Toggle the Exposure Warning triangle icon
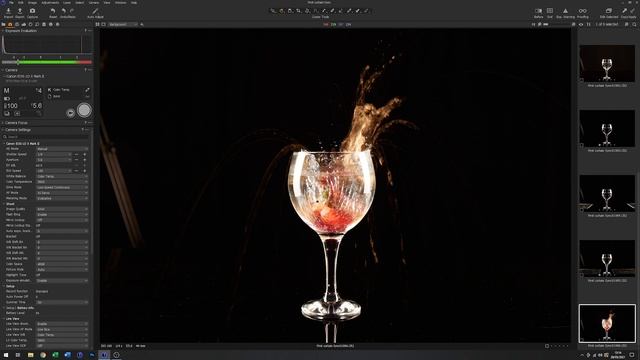The width and height of the screenshot is (640, 360). click(x=565, y=11)
